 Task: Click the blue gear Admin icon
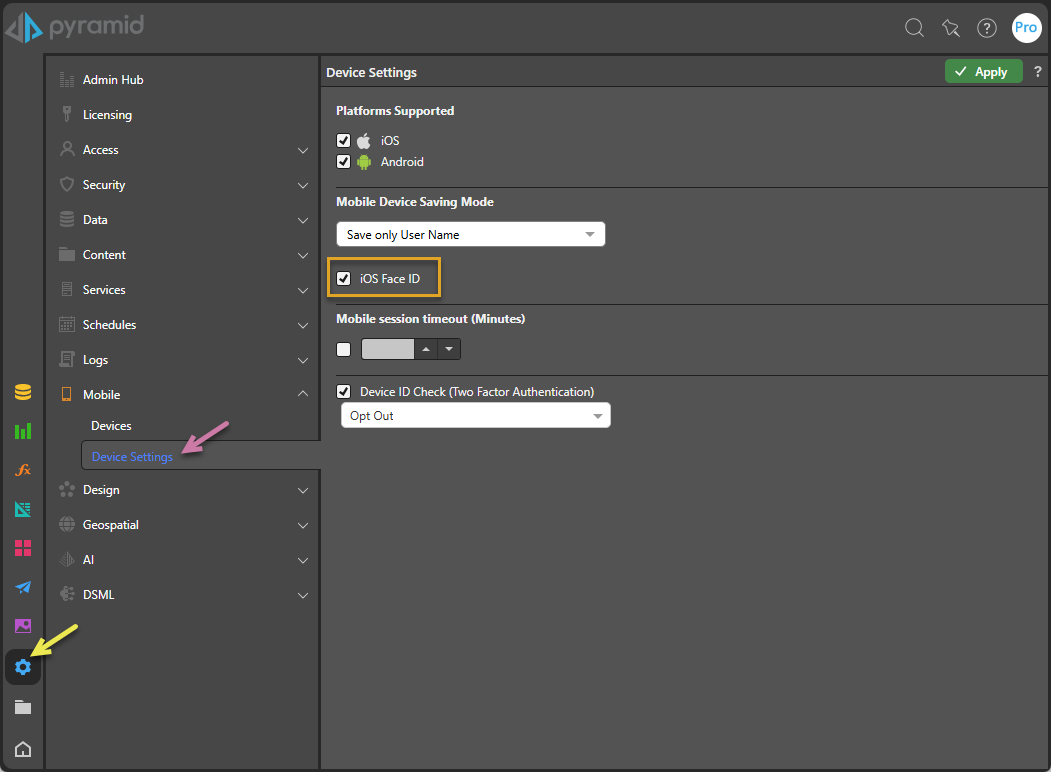coord(23,667)
